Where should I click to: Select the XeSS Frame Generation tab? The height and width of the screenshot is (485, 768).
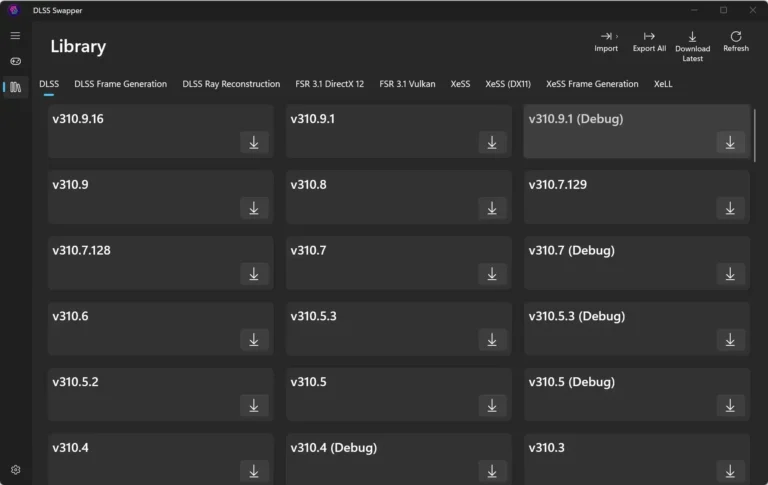(x=592, y=84)
